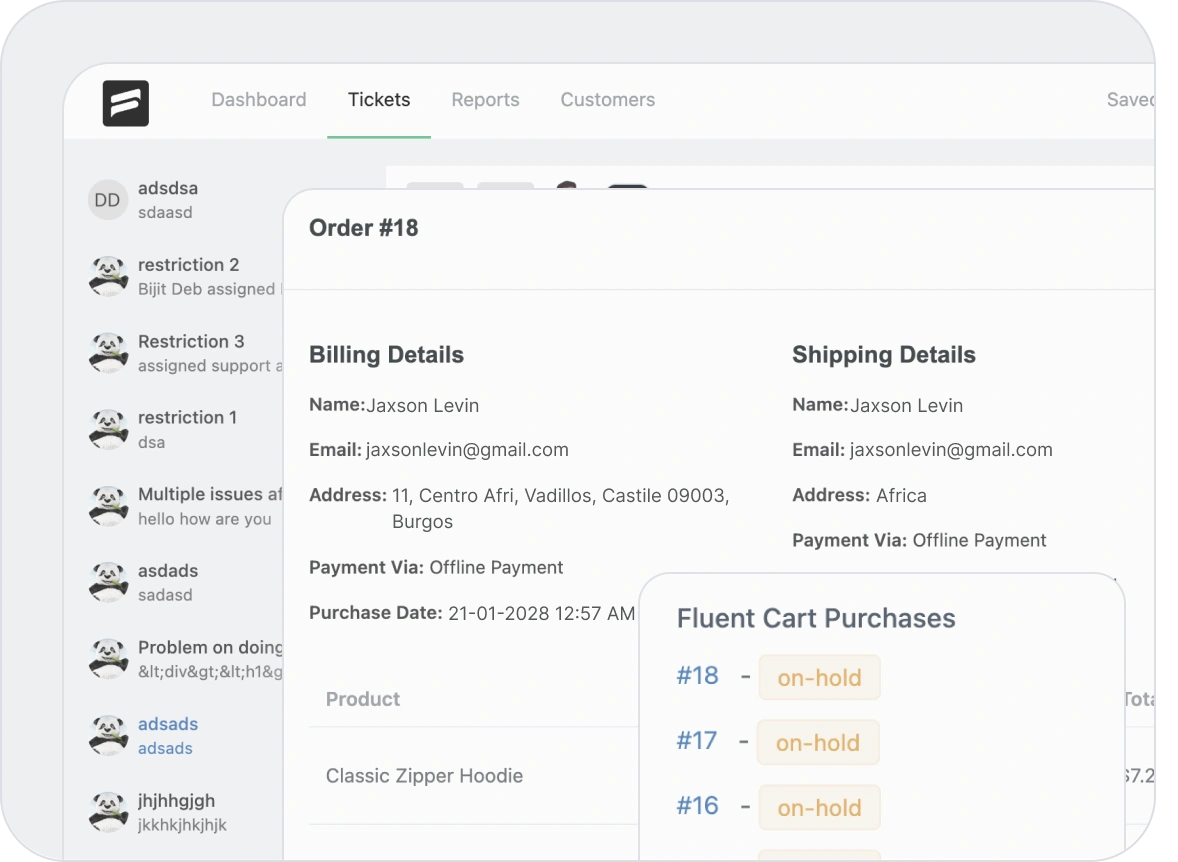Open the Customers tab
1178x862 pixels.
(607, 100)
